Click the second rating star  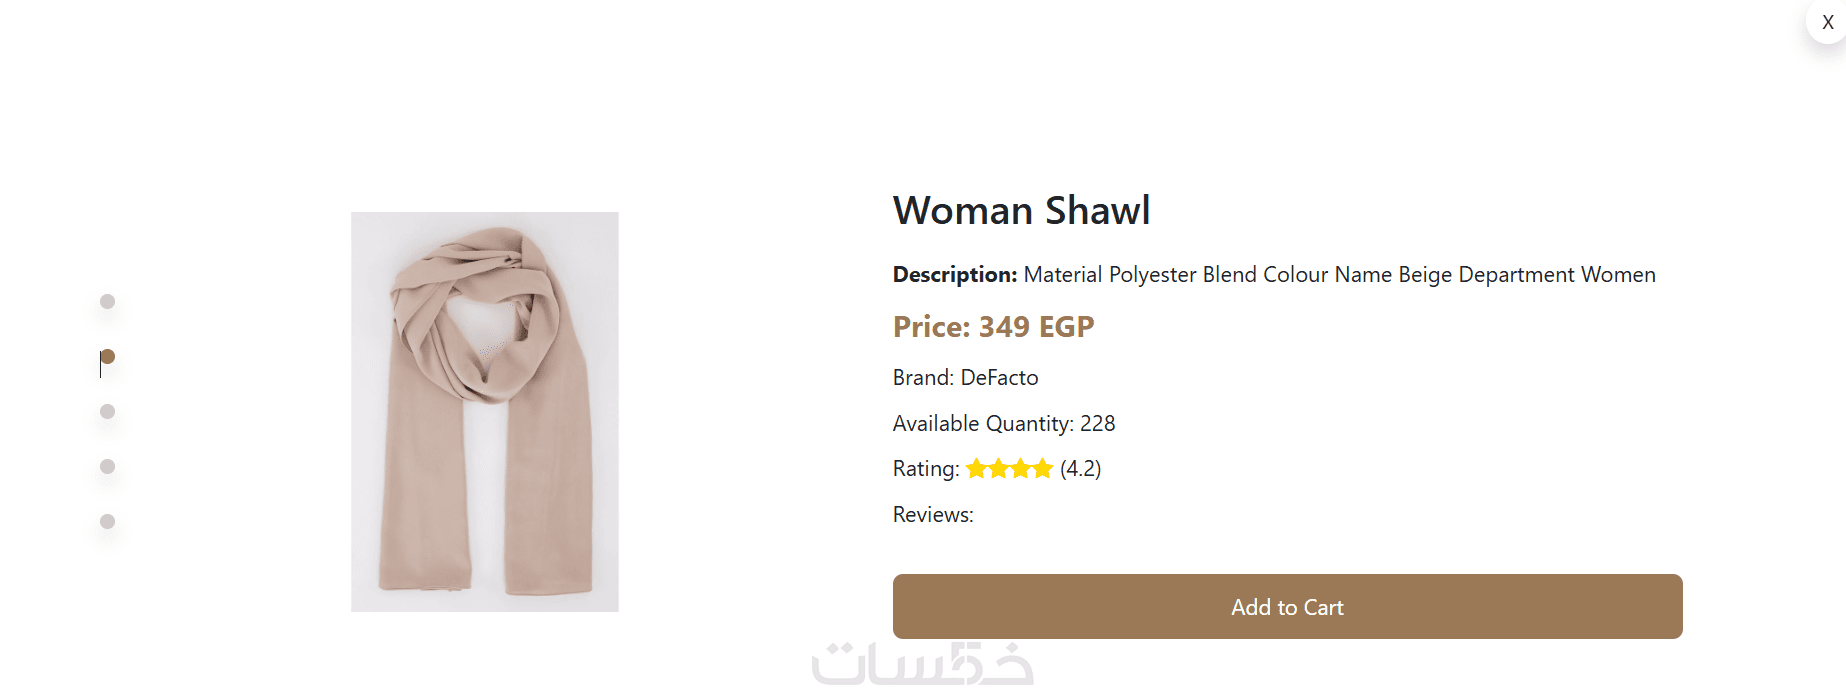point(999,469)
